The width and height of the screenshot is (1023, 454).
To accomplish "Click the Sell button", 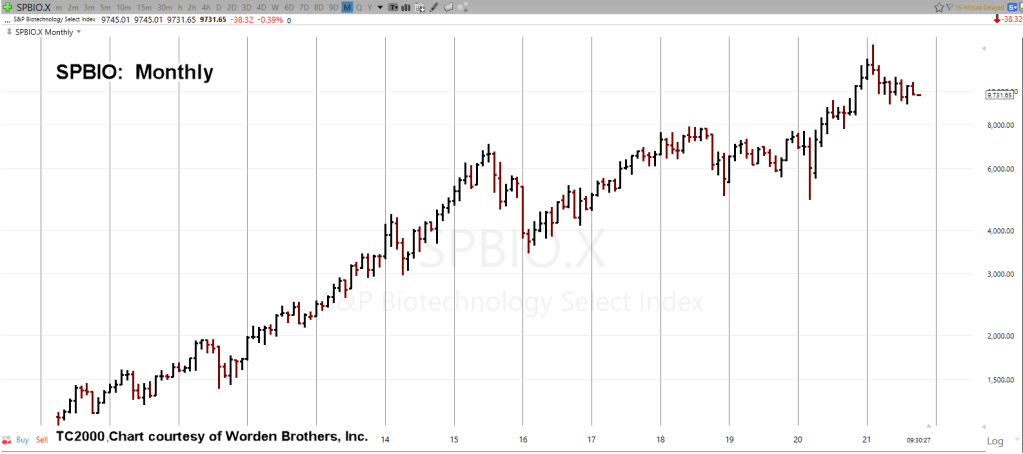I will pyautogui.click(x=42, y=439).
